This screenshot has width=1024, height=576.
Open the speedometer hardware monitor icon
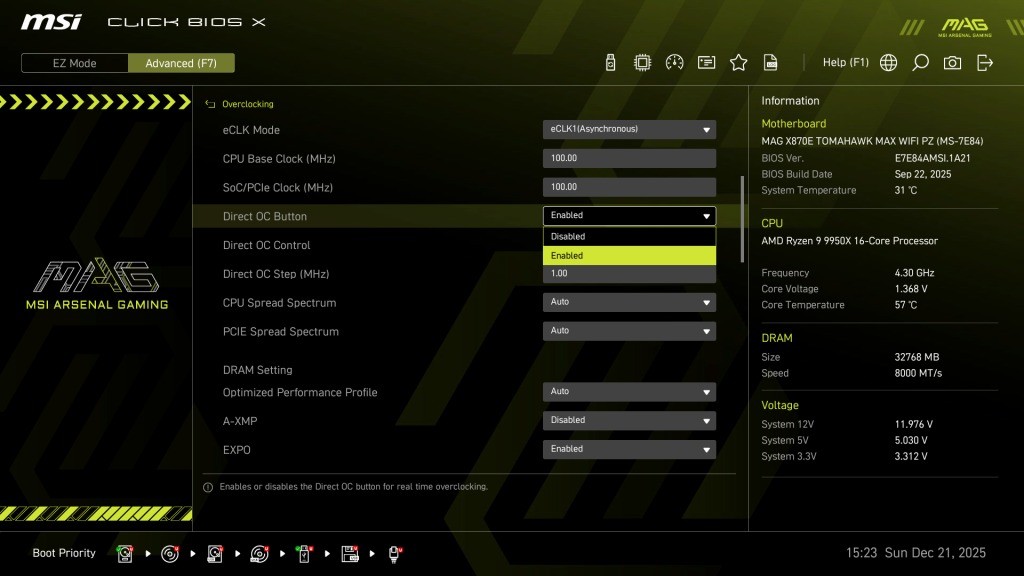pyautogui.click(x=674, y=63)
